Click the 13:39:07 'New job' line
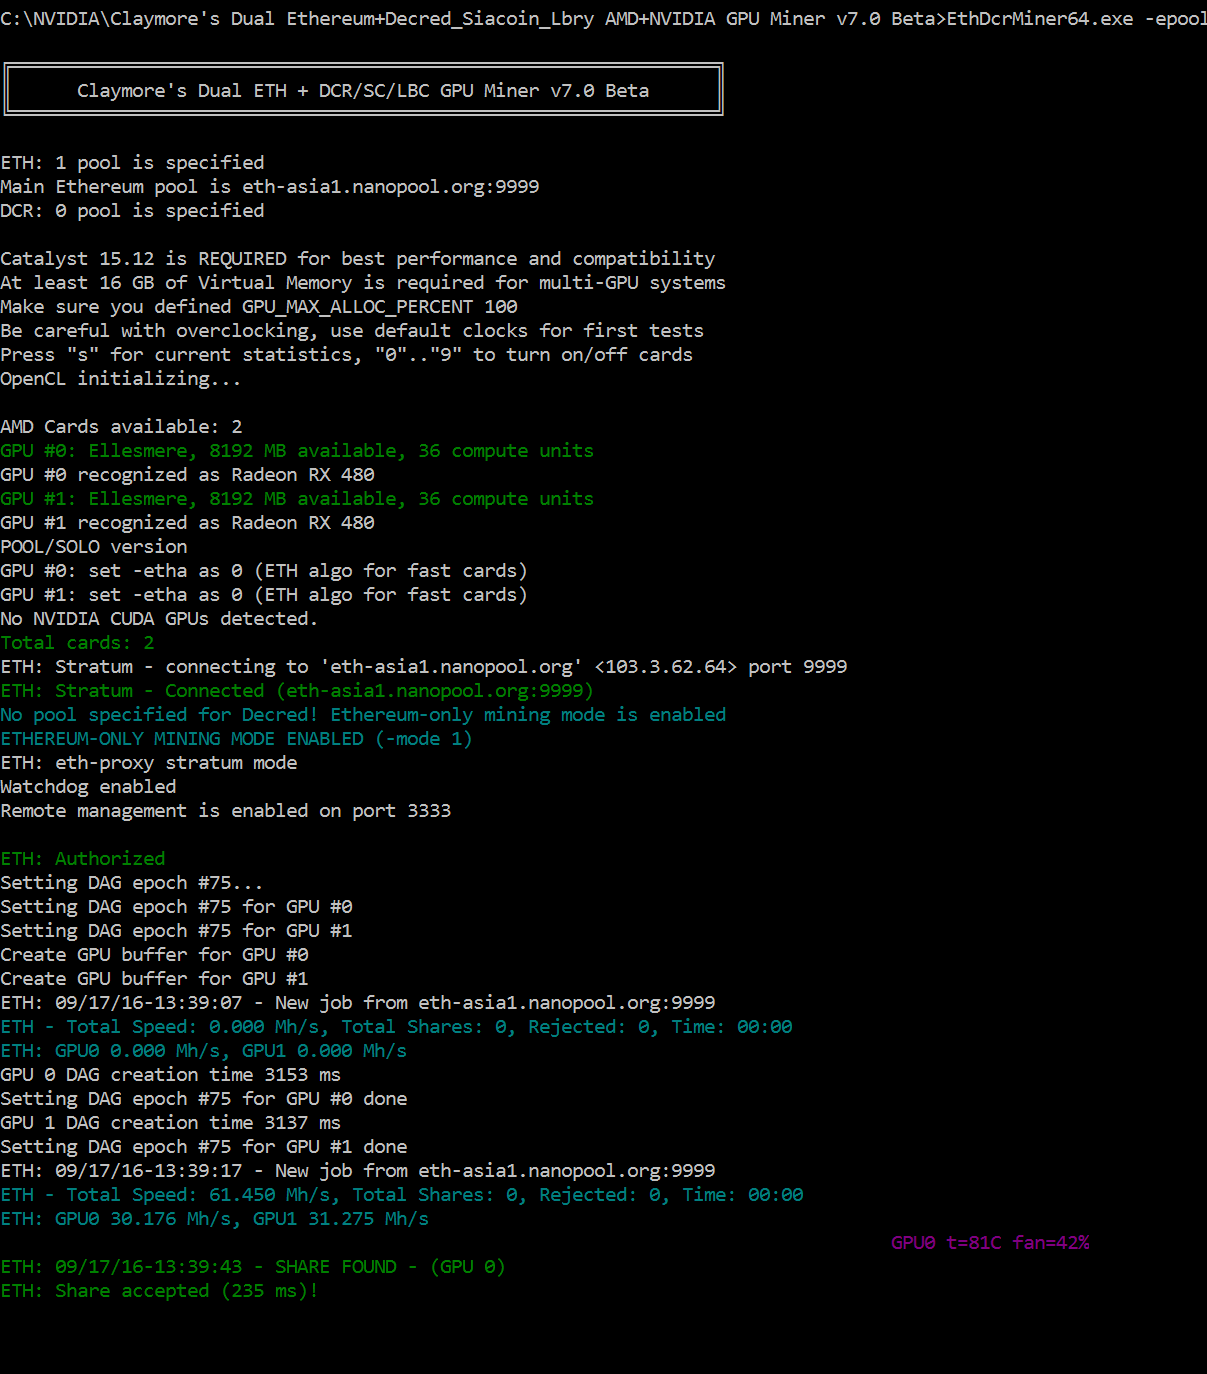The height and width of the screenshot is (1374, 1207). coord(358,1003)
